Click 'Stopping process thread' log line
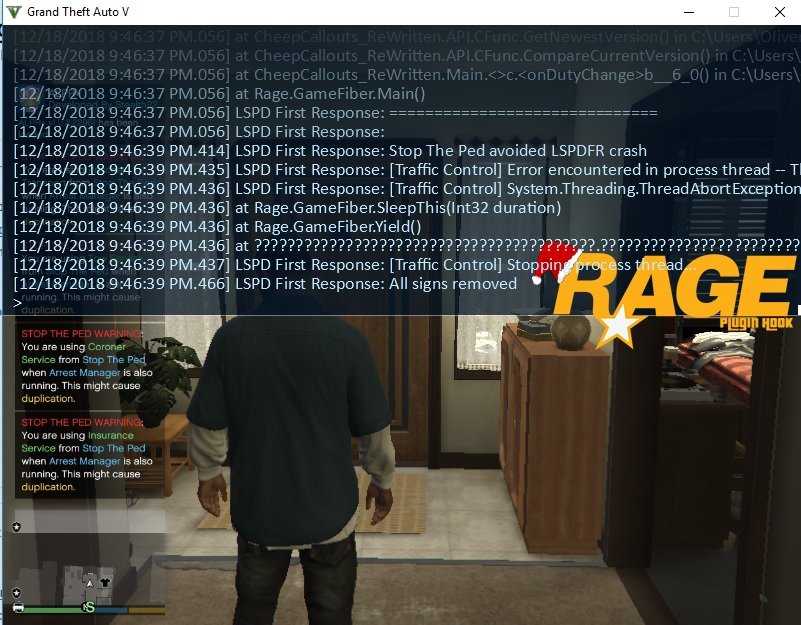Screen dimensions: 801x625 click(x=355, y=265)
